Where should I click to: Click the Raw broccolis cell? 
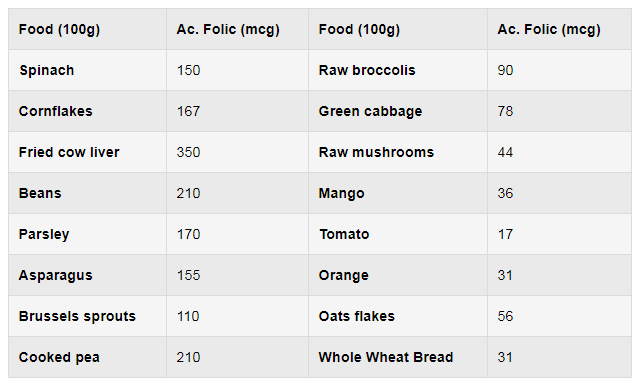click(x=398, y=70)
